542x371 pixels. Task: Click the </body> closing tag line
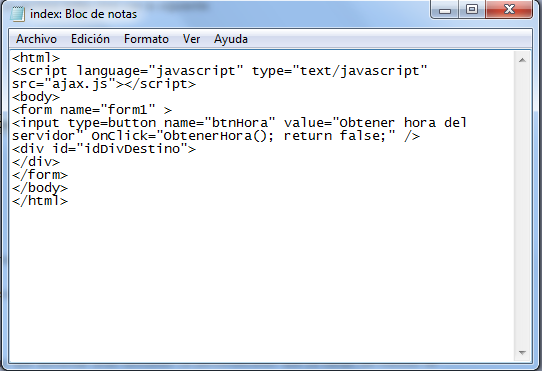tap(40, 188)
